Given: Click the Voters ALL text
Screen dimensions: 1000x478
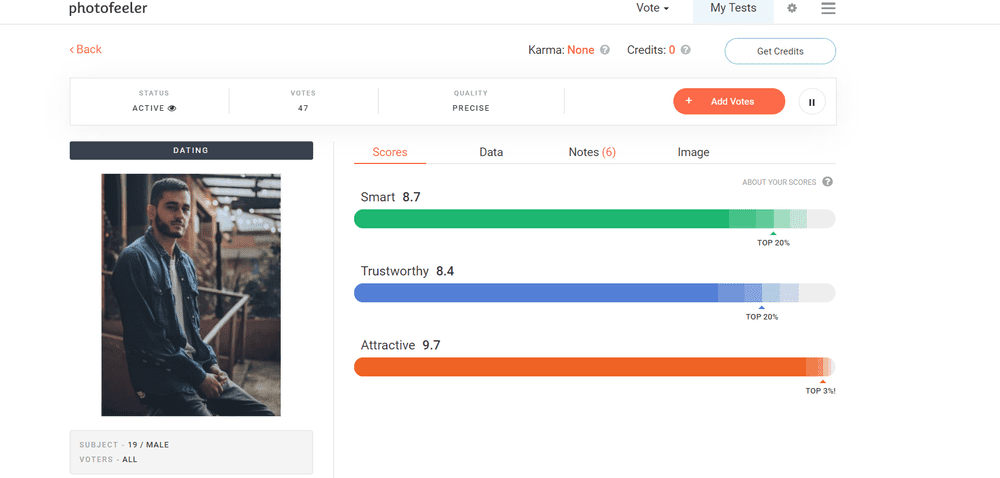Looking at the screenshot, I should click(108, 460).
